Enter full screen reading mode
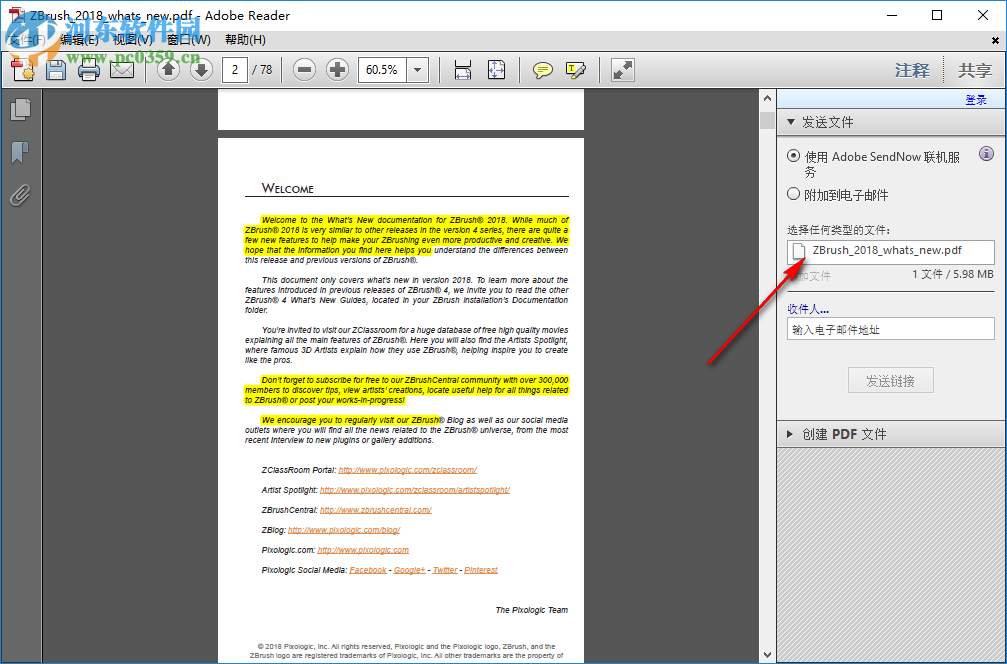This screenshot has width=1007, height=664. pos(622,69)
